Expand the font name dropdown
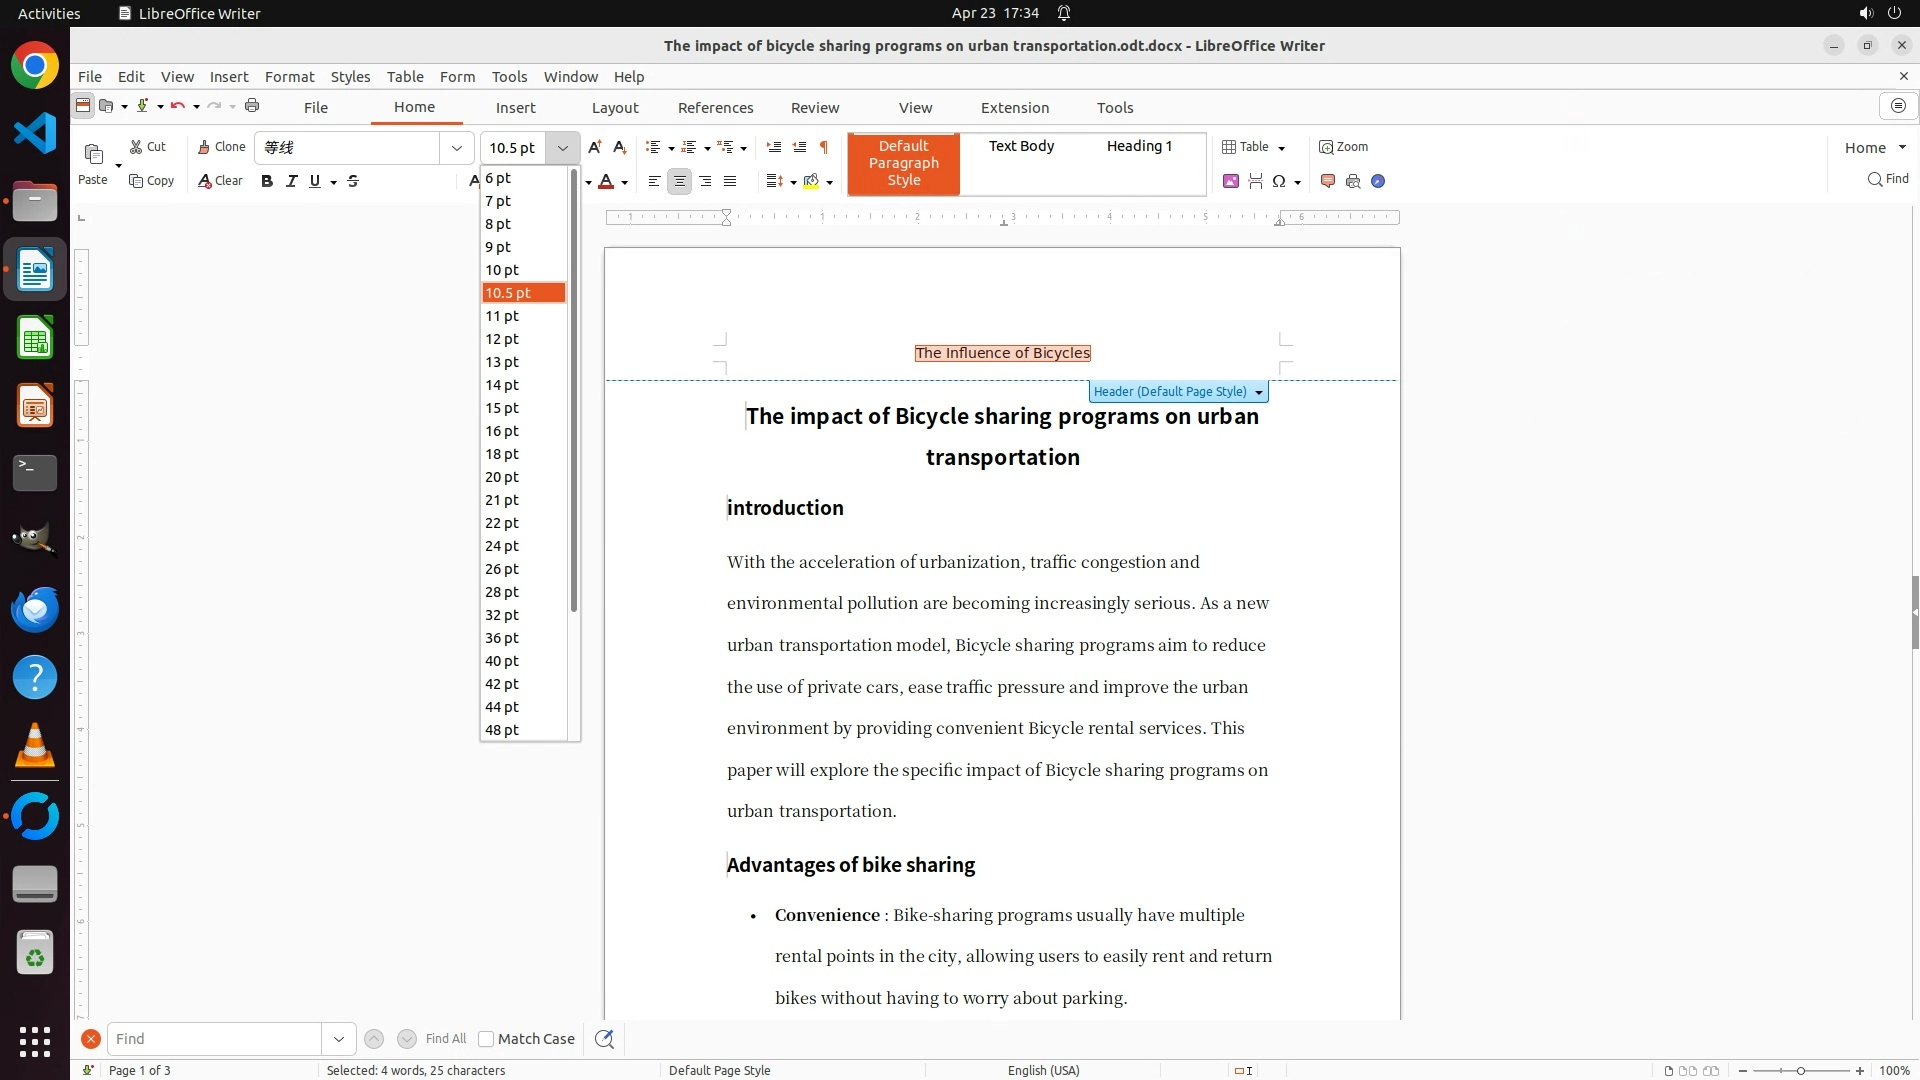The width and height of the screenshot is (1920, 1080). 457,148
